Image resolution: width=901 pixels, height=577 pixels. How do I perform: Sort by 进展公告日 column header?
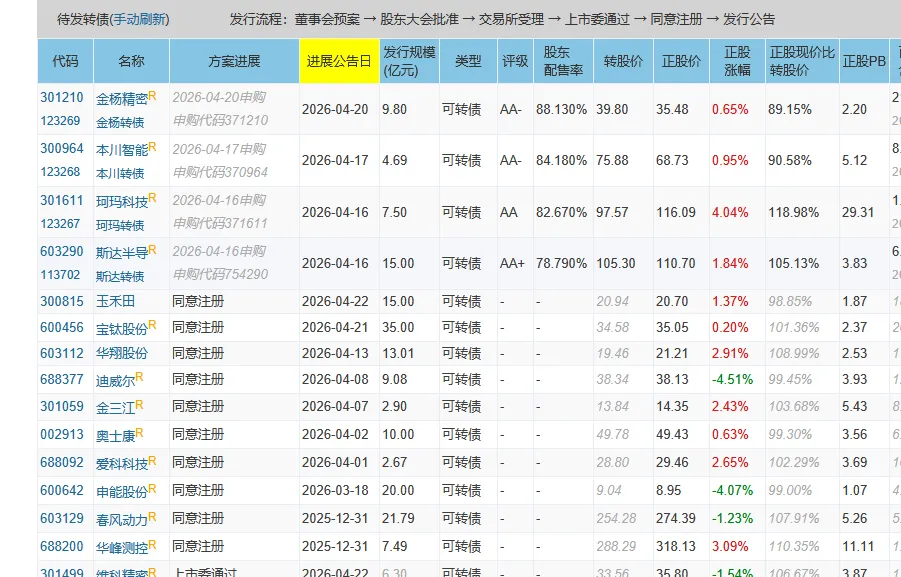pos(339,61)
